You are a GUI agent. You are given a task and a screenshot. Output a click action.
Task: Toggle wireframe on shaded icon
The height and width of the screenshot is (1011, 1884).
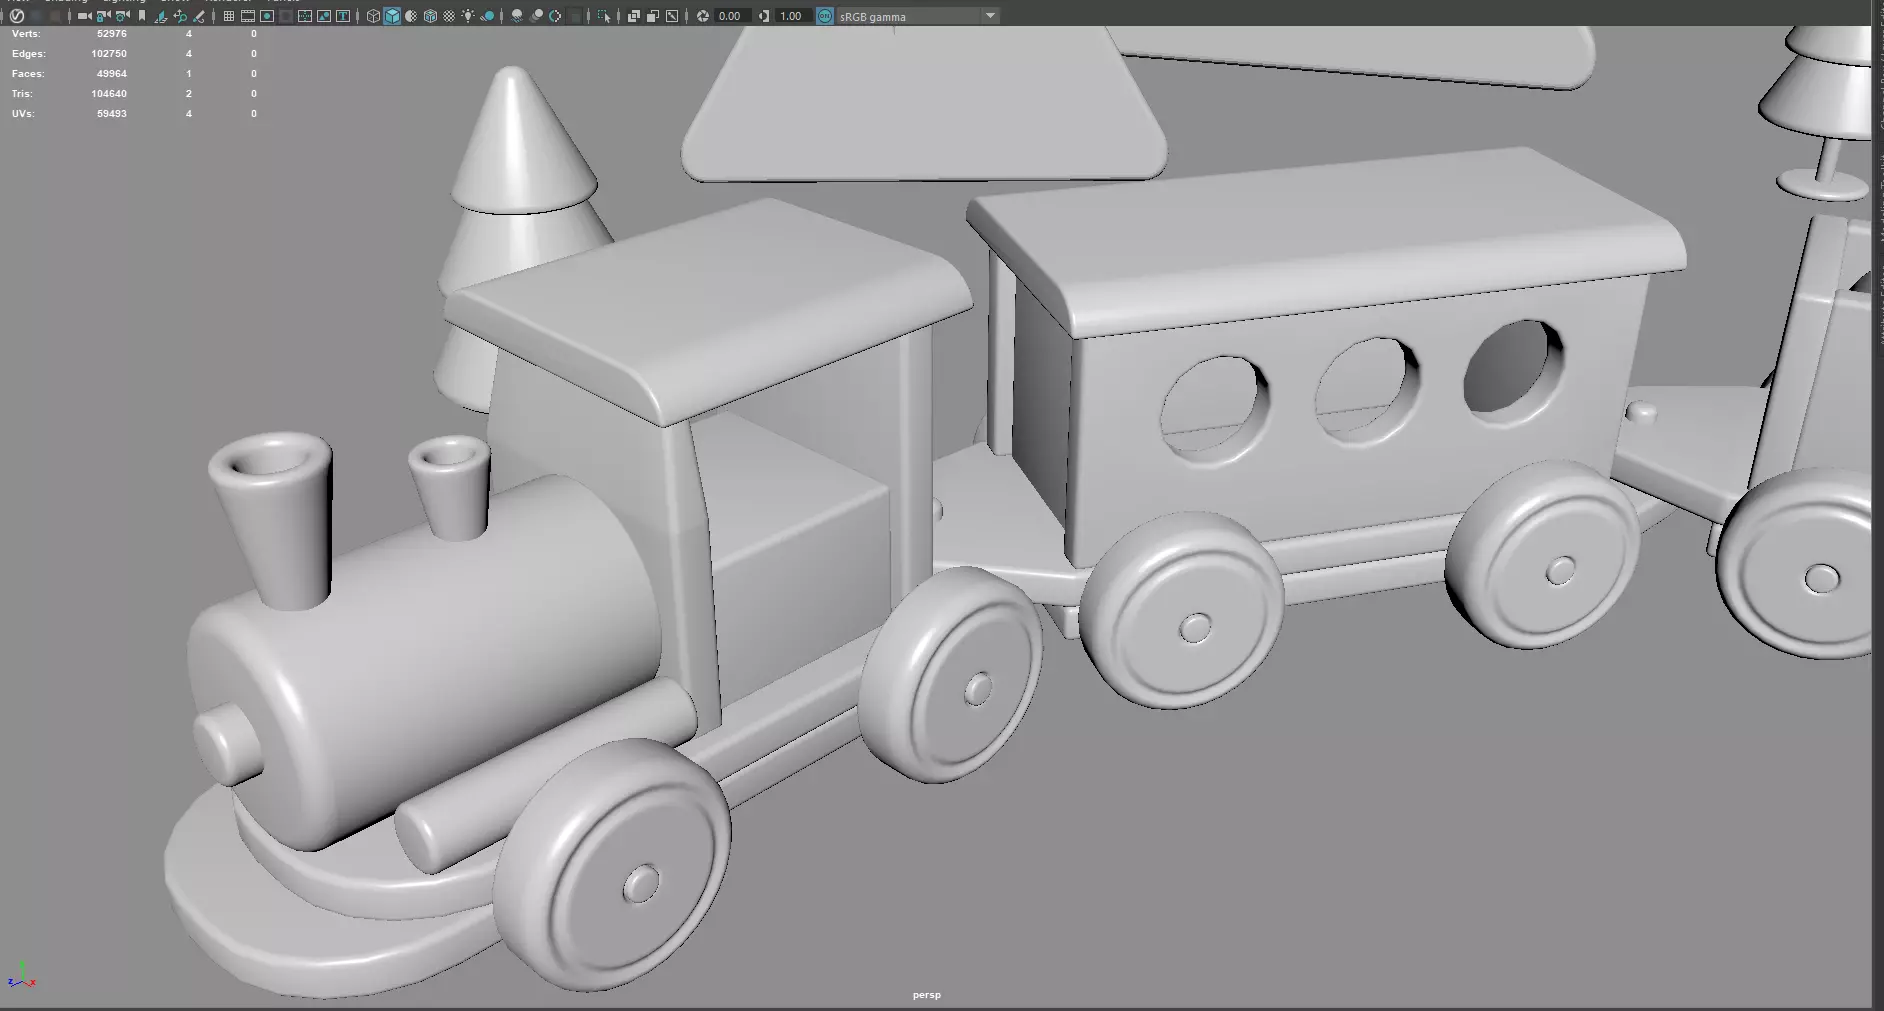(430, 16)
